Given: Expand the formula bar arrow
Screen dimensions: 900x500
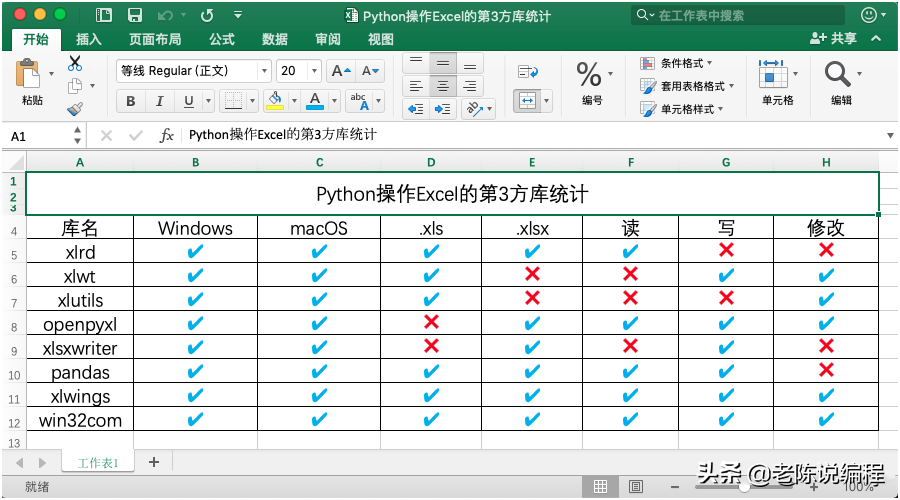Looking at the screenshot, I should 890,135.
